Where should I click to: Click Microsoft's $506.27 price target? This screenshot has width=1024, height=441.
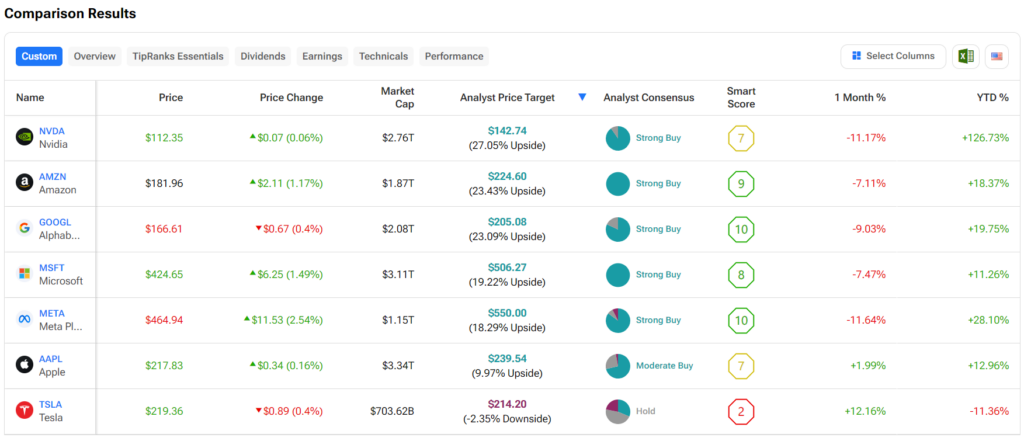coord(507,267)
